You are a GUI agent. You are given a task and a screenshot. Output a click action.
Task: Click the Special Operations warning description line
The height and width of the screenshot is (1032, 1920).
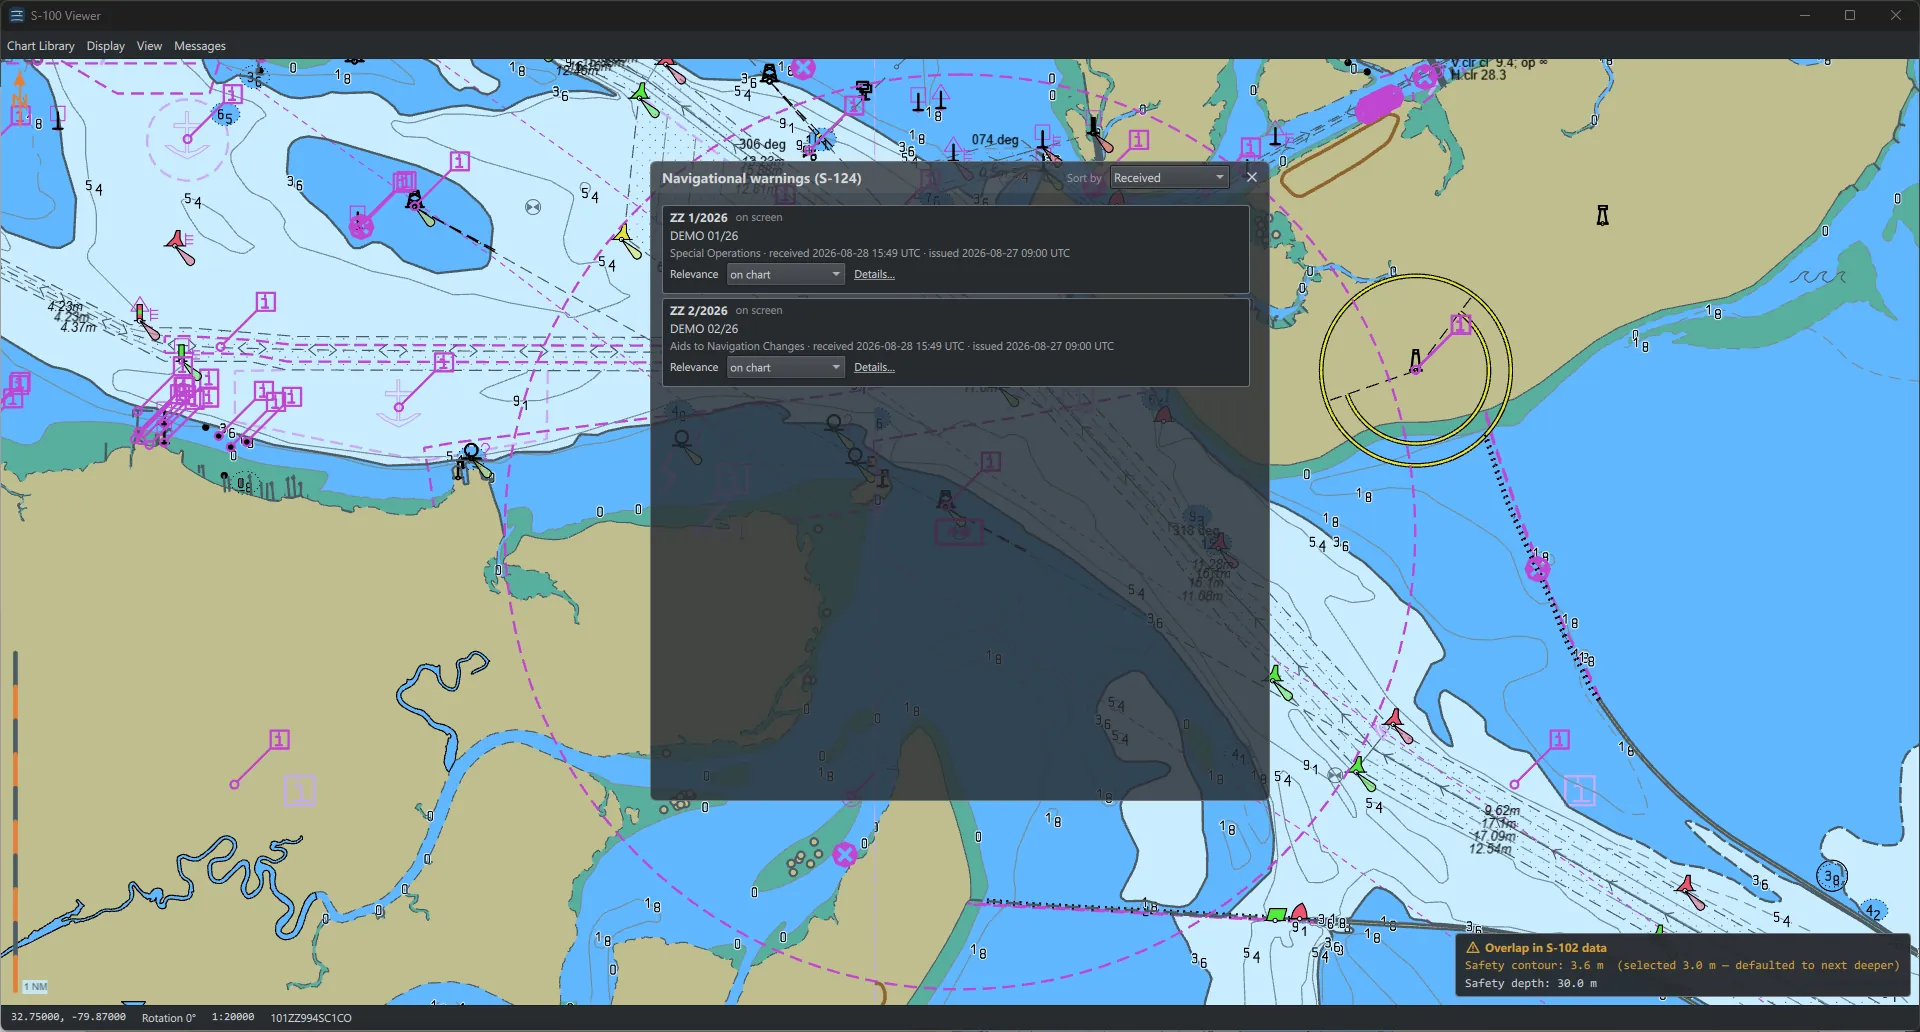[x=869, y=253]
